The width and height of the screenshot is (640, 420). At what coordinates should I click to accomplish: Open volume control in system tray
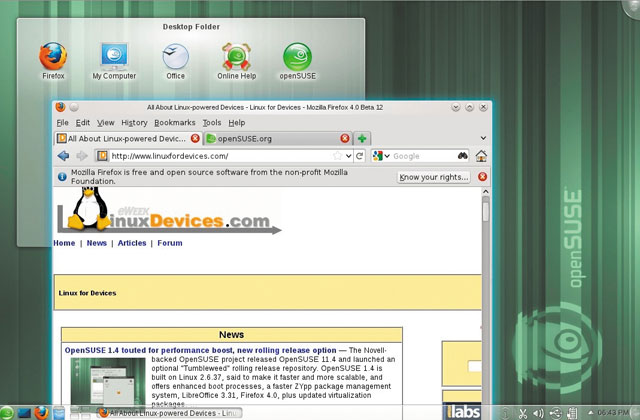point(538,413)
